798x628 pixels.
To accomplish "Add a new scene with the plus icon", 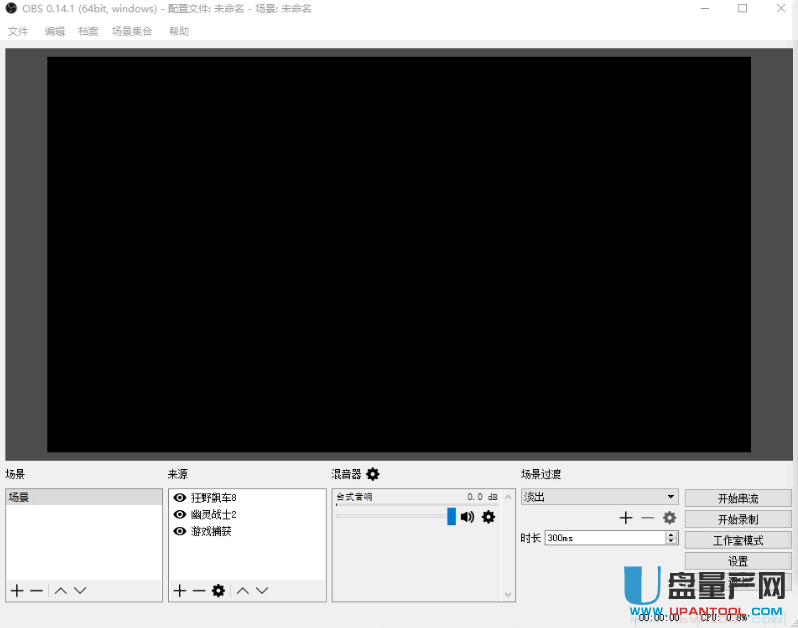I will (x=17, y=590).
